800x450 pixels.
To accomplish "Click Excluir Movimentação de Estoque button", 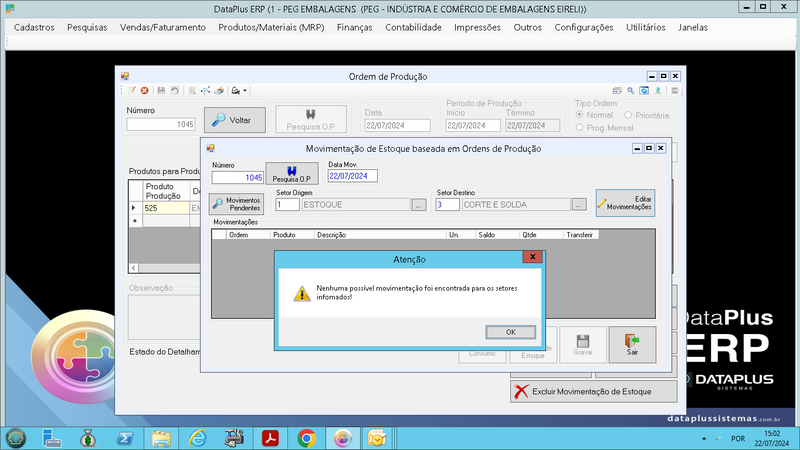I will pyautogui.click(x=594, y=391).
